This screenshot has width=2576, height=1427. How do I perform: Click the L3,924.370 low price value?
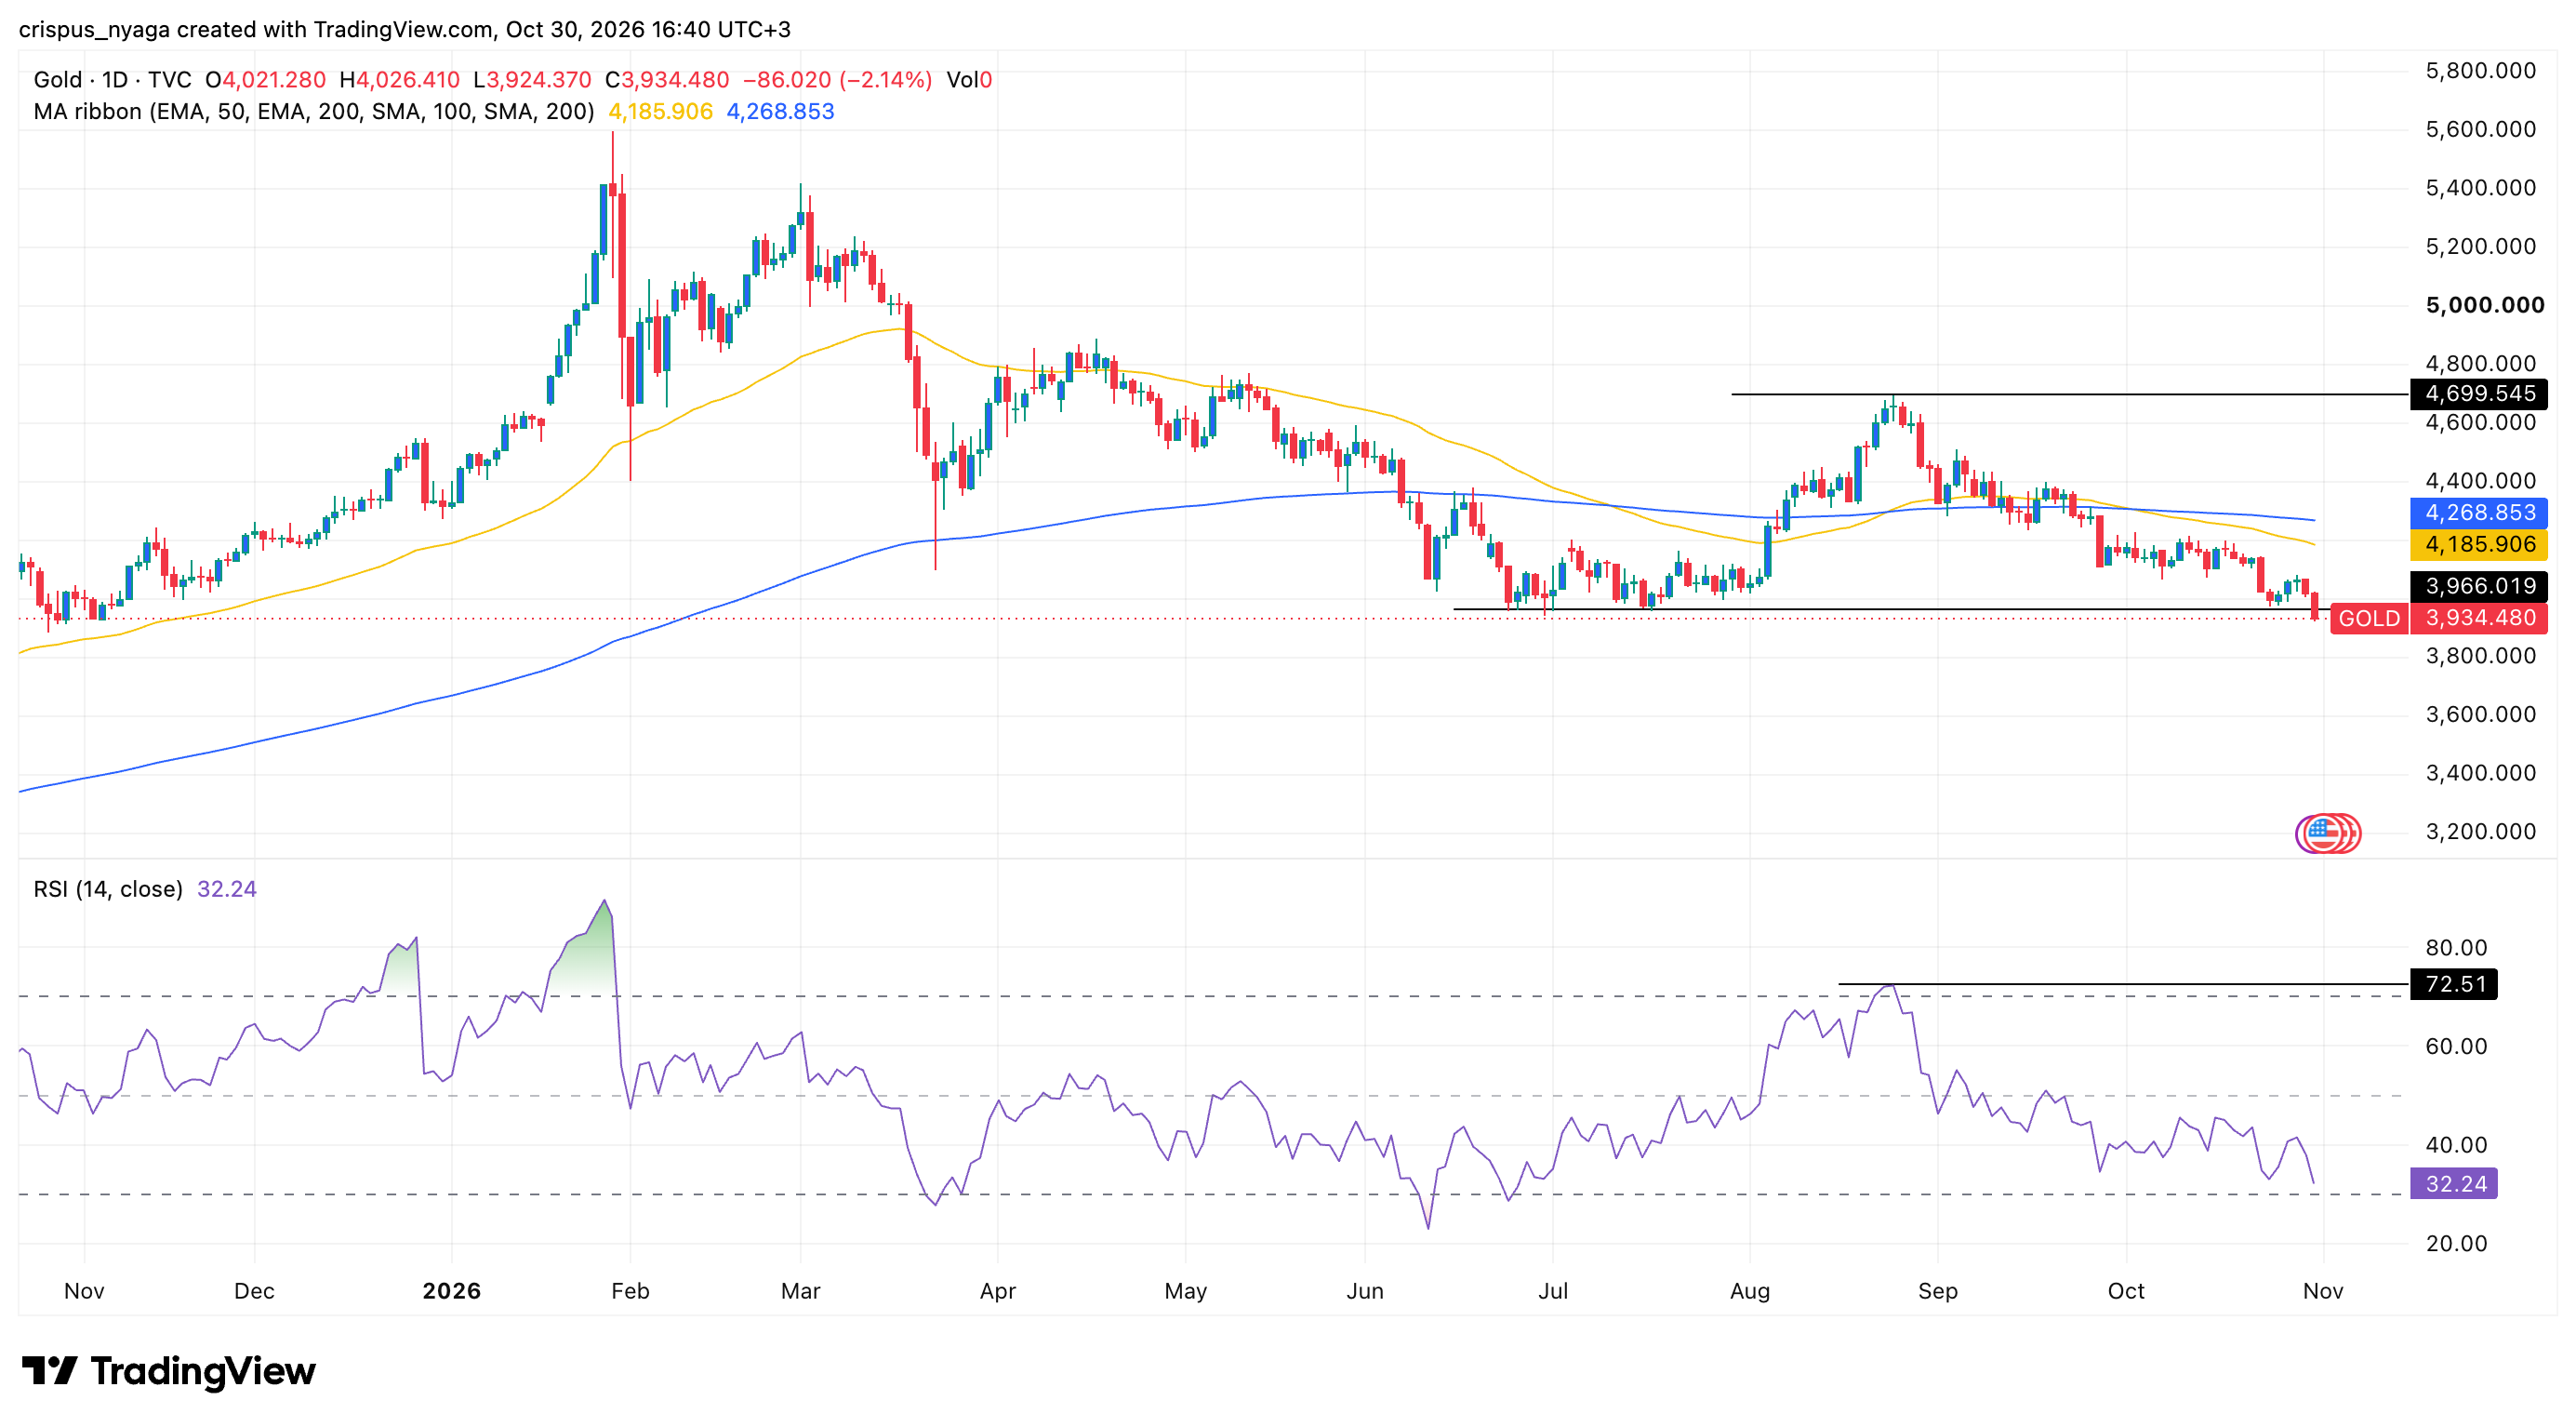tap(532, 80)
